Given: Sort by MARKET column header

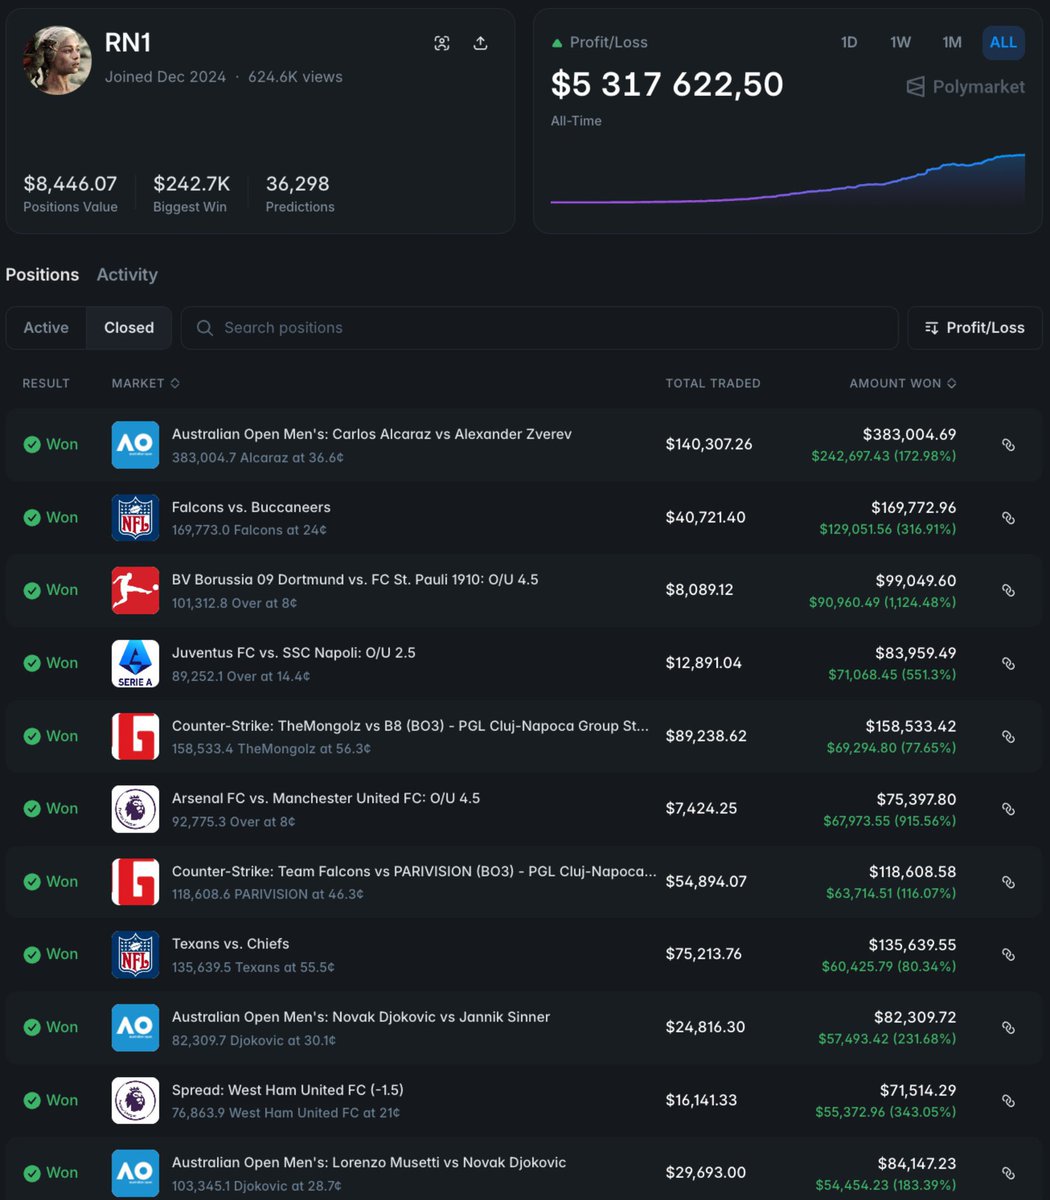Looking at the screenshot, I should (146, 383).
